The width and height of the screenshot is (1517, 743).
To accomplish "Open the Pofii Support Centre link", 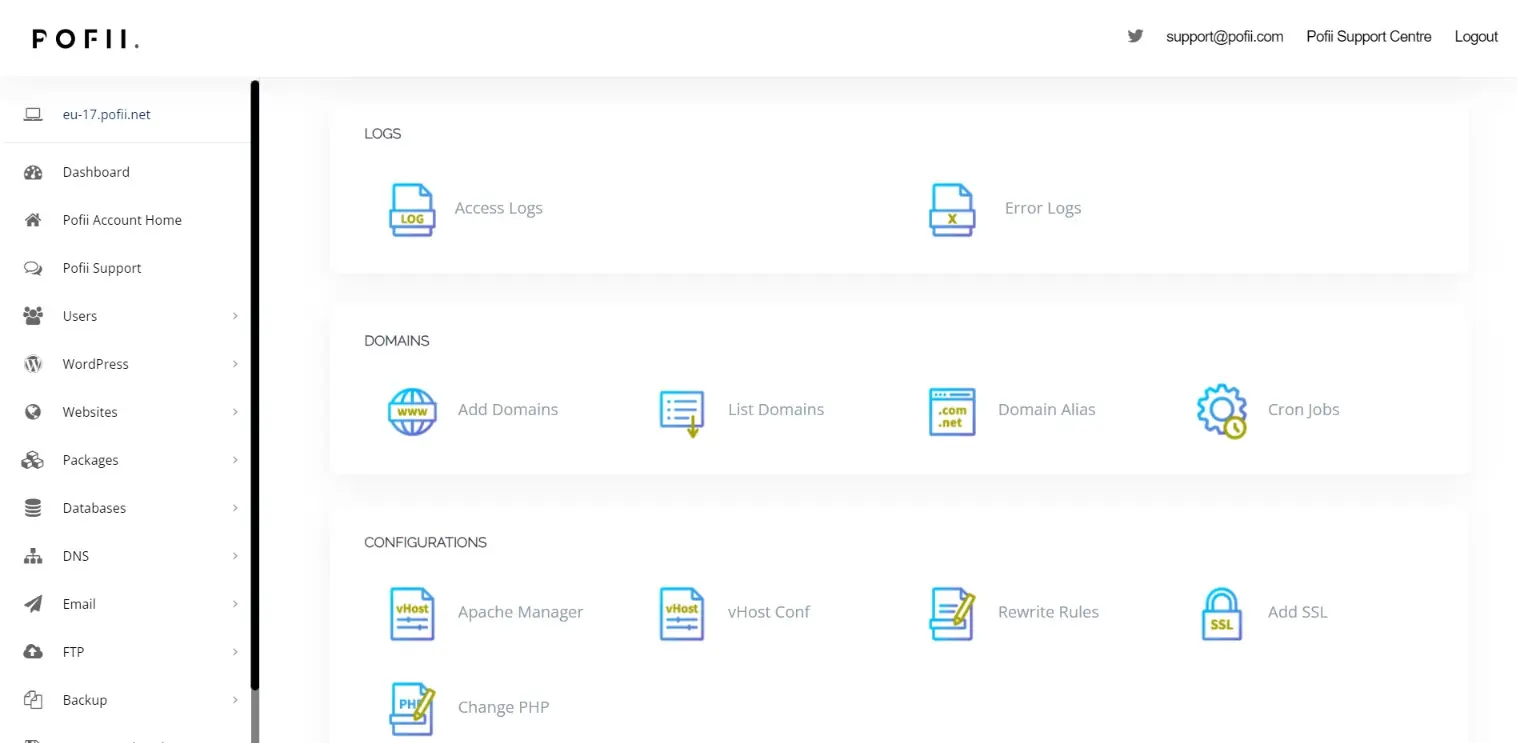I will pyautogui.click(x=1369, y=36).
